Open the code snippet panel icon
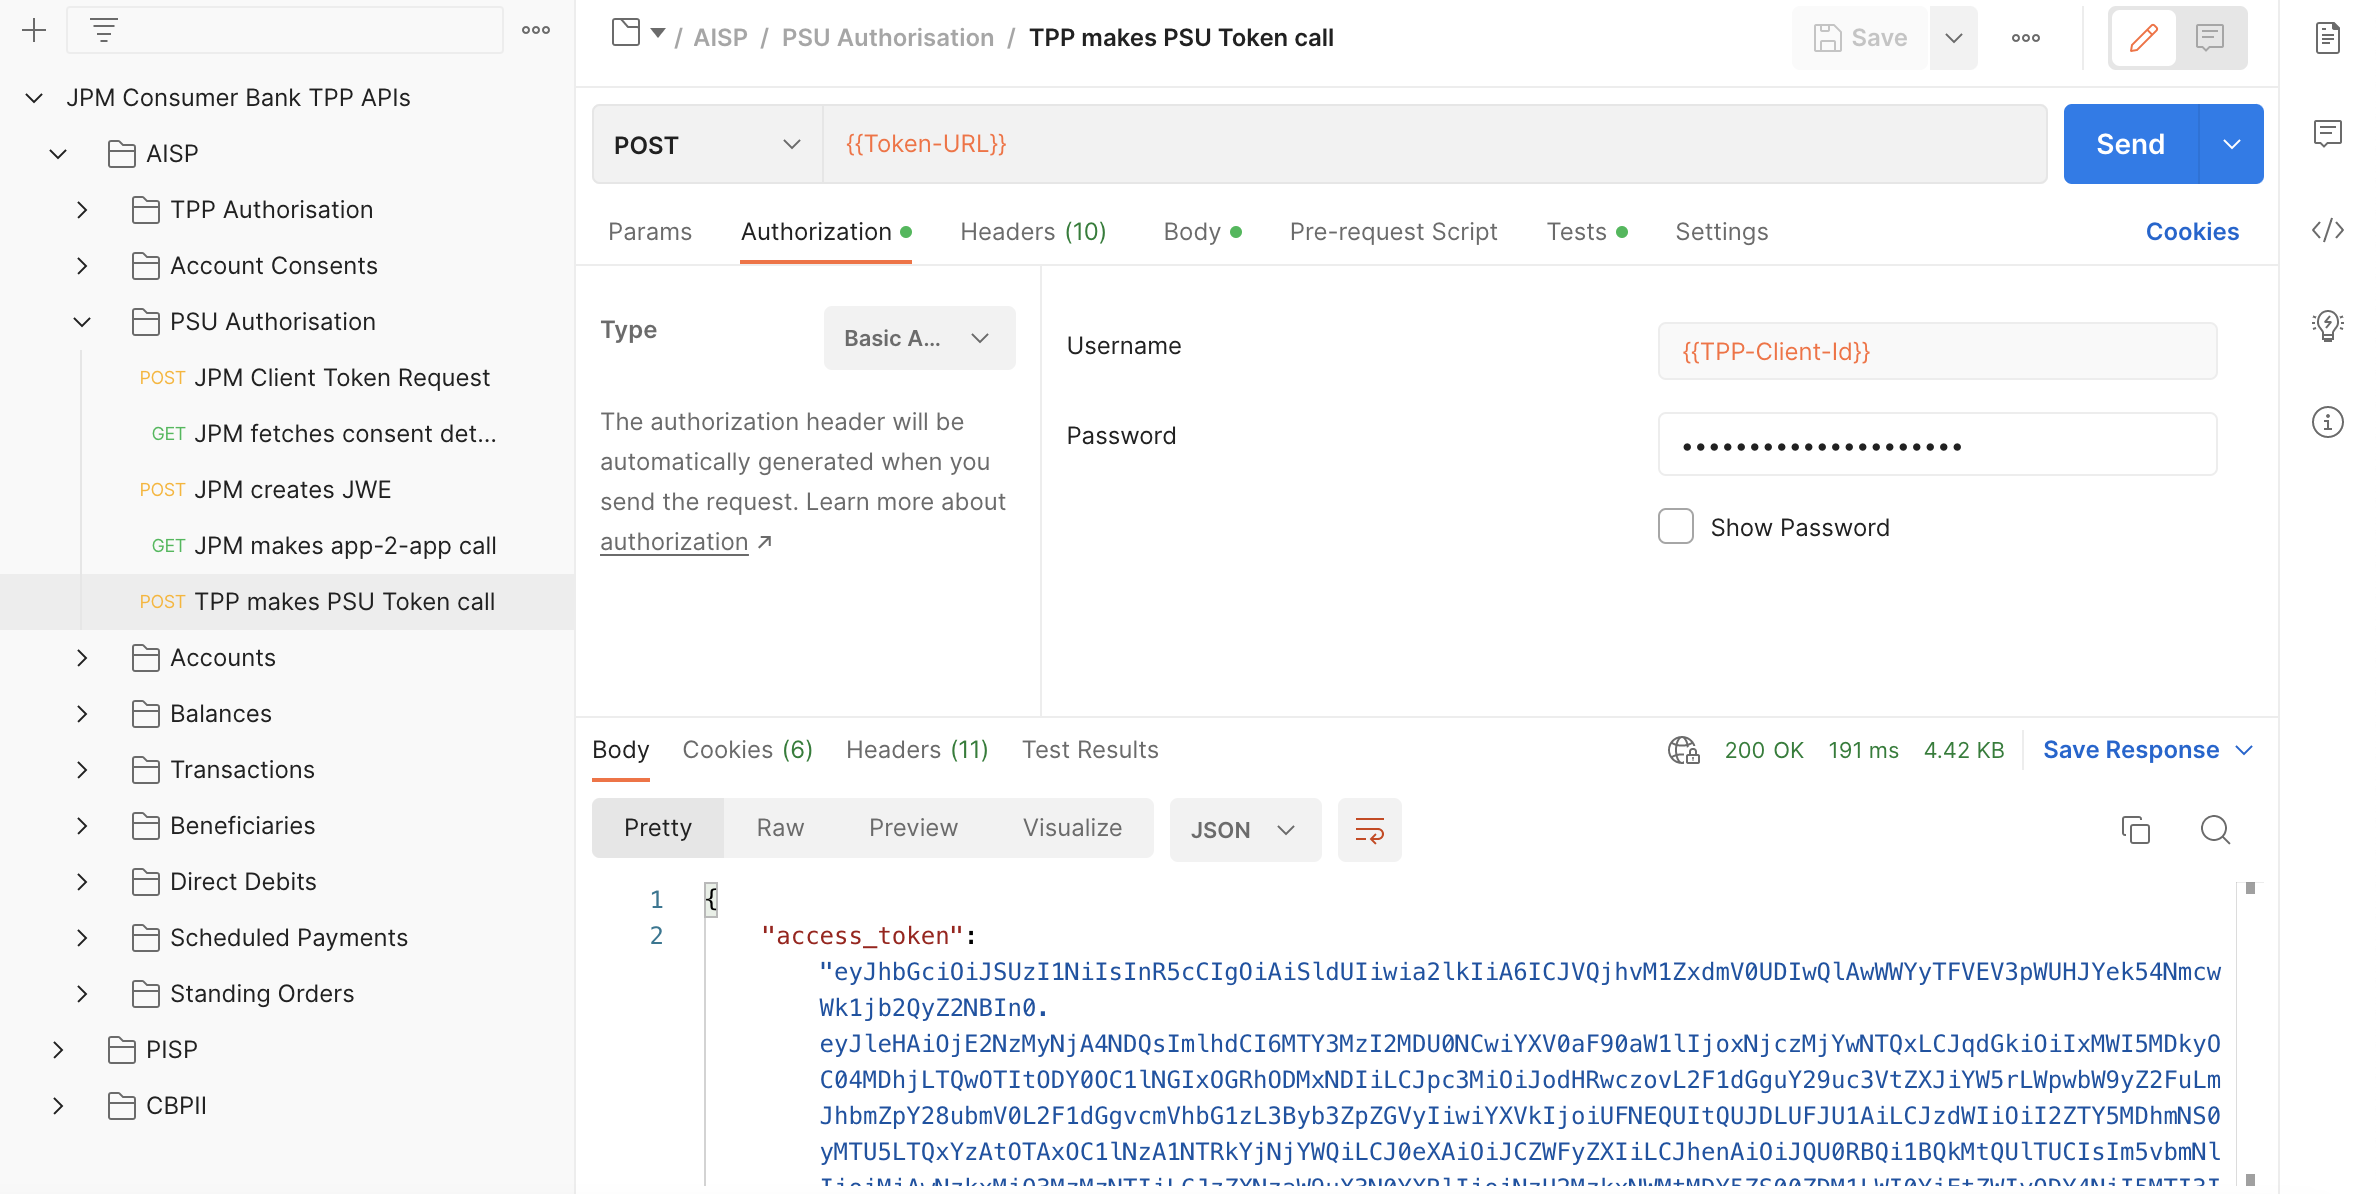The image size is (2376, 1194). pos(2327,231)
